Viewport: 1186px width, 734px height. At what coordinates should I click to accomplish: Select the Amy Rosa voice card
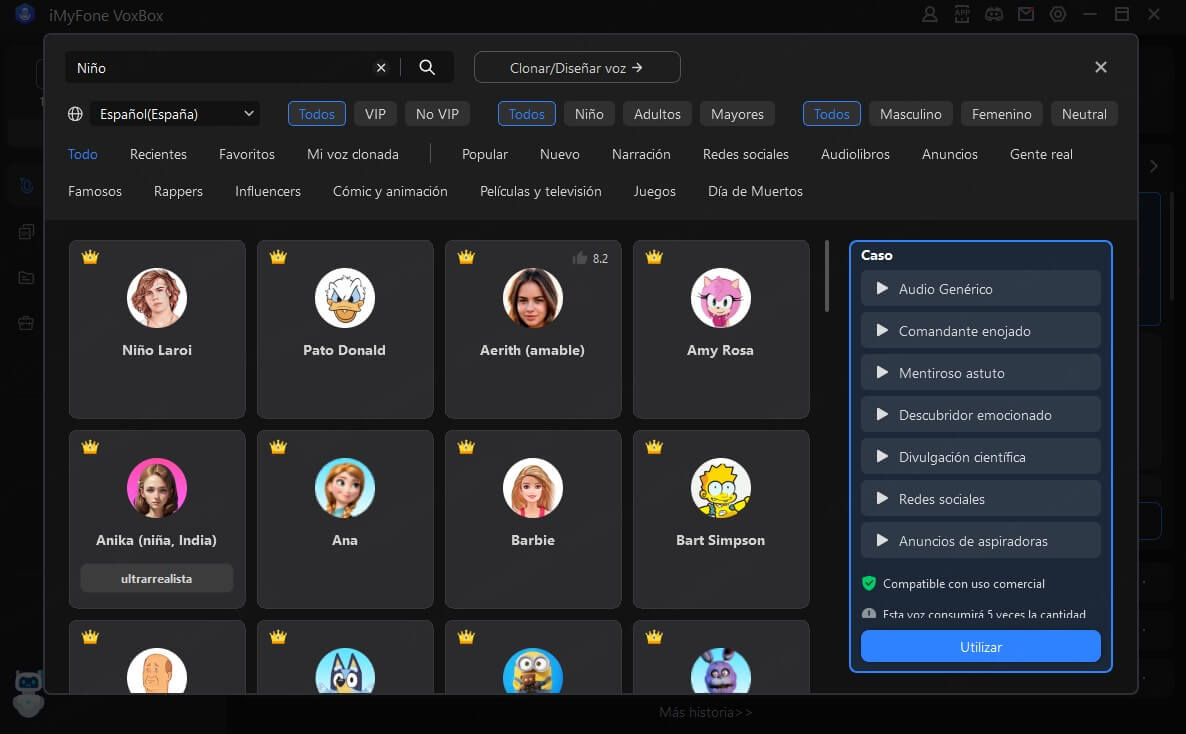[721, 329]
